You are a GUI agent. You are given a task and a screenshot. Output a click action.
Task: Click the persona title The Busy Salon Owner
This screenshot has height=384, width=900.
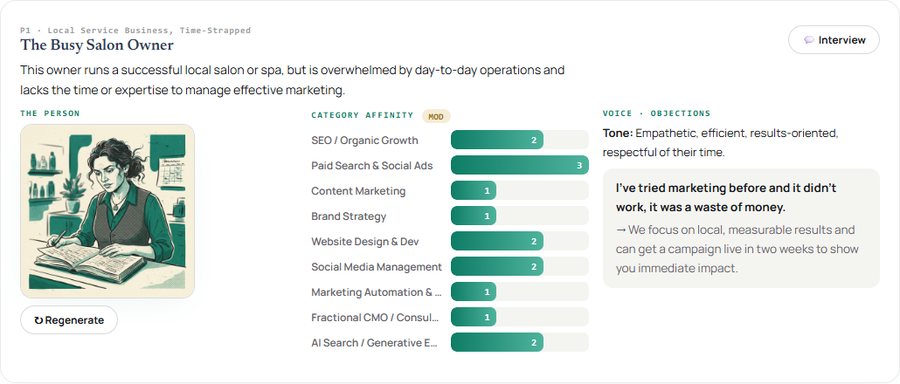point(96,45)
